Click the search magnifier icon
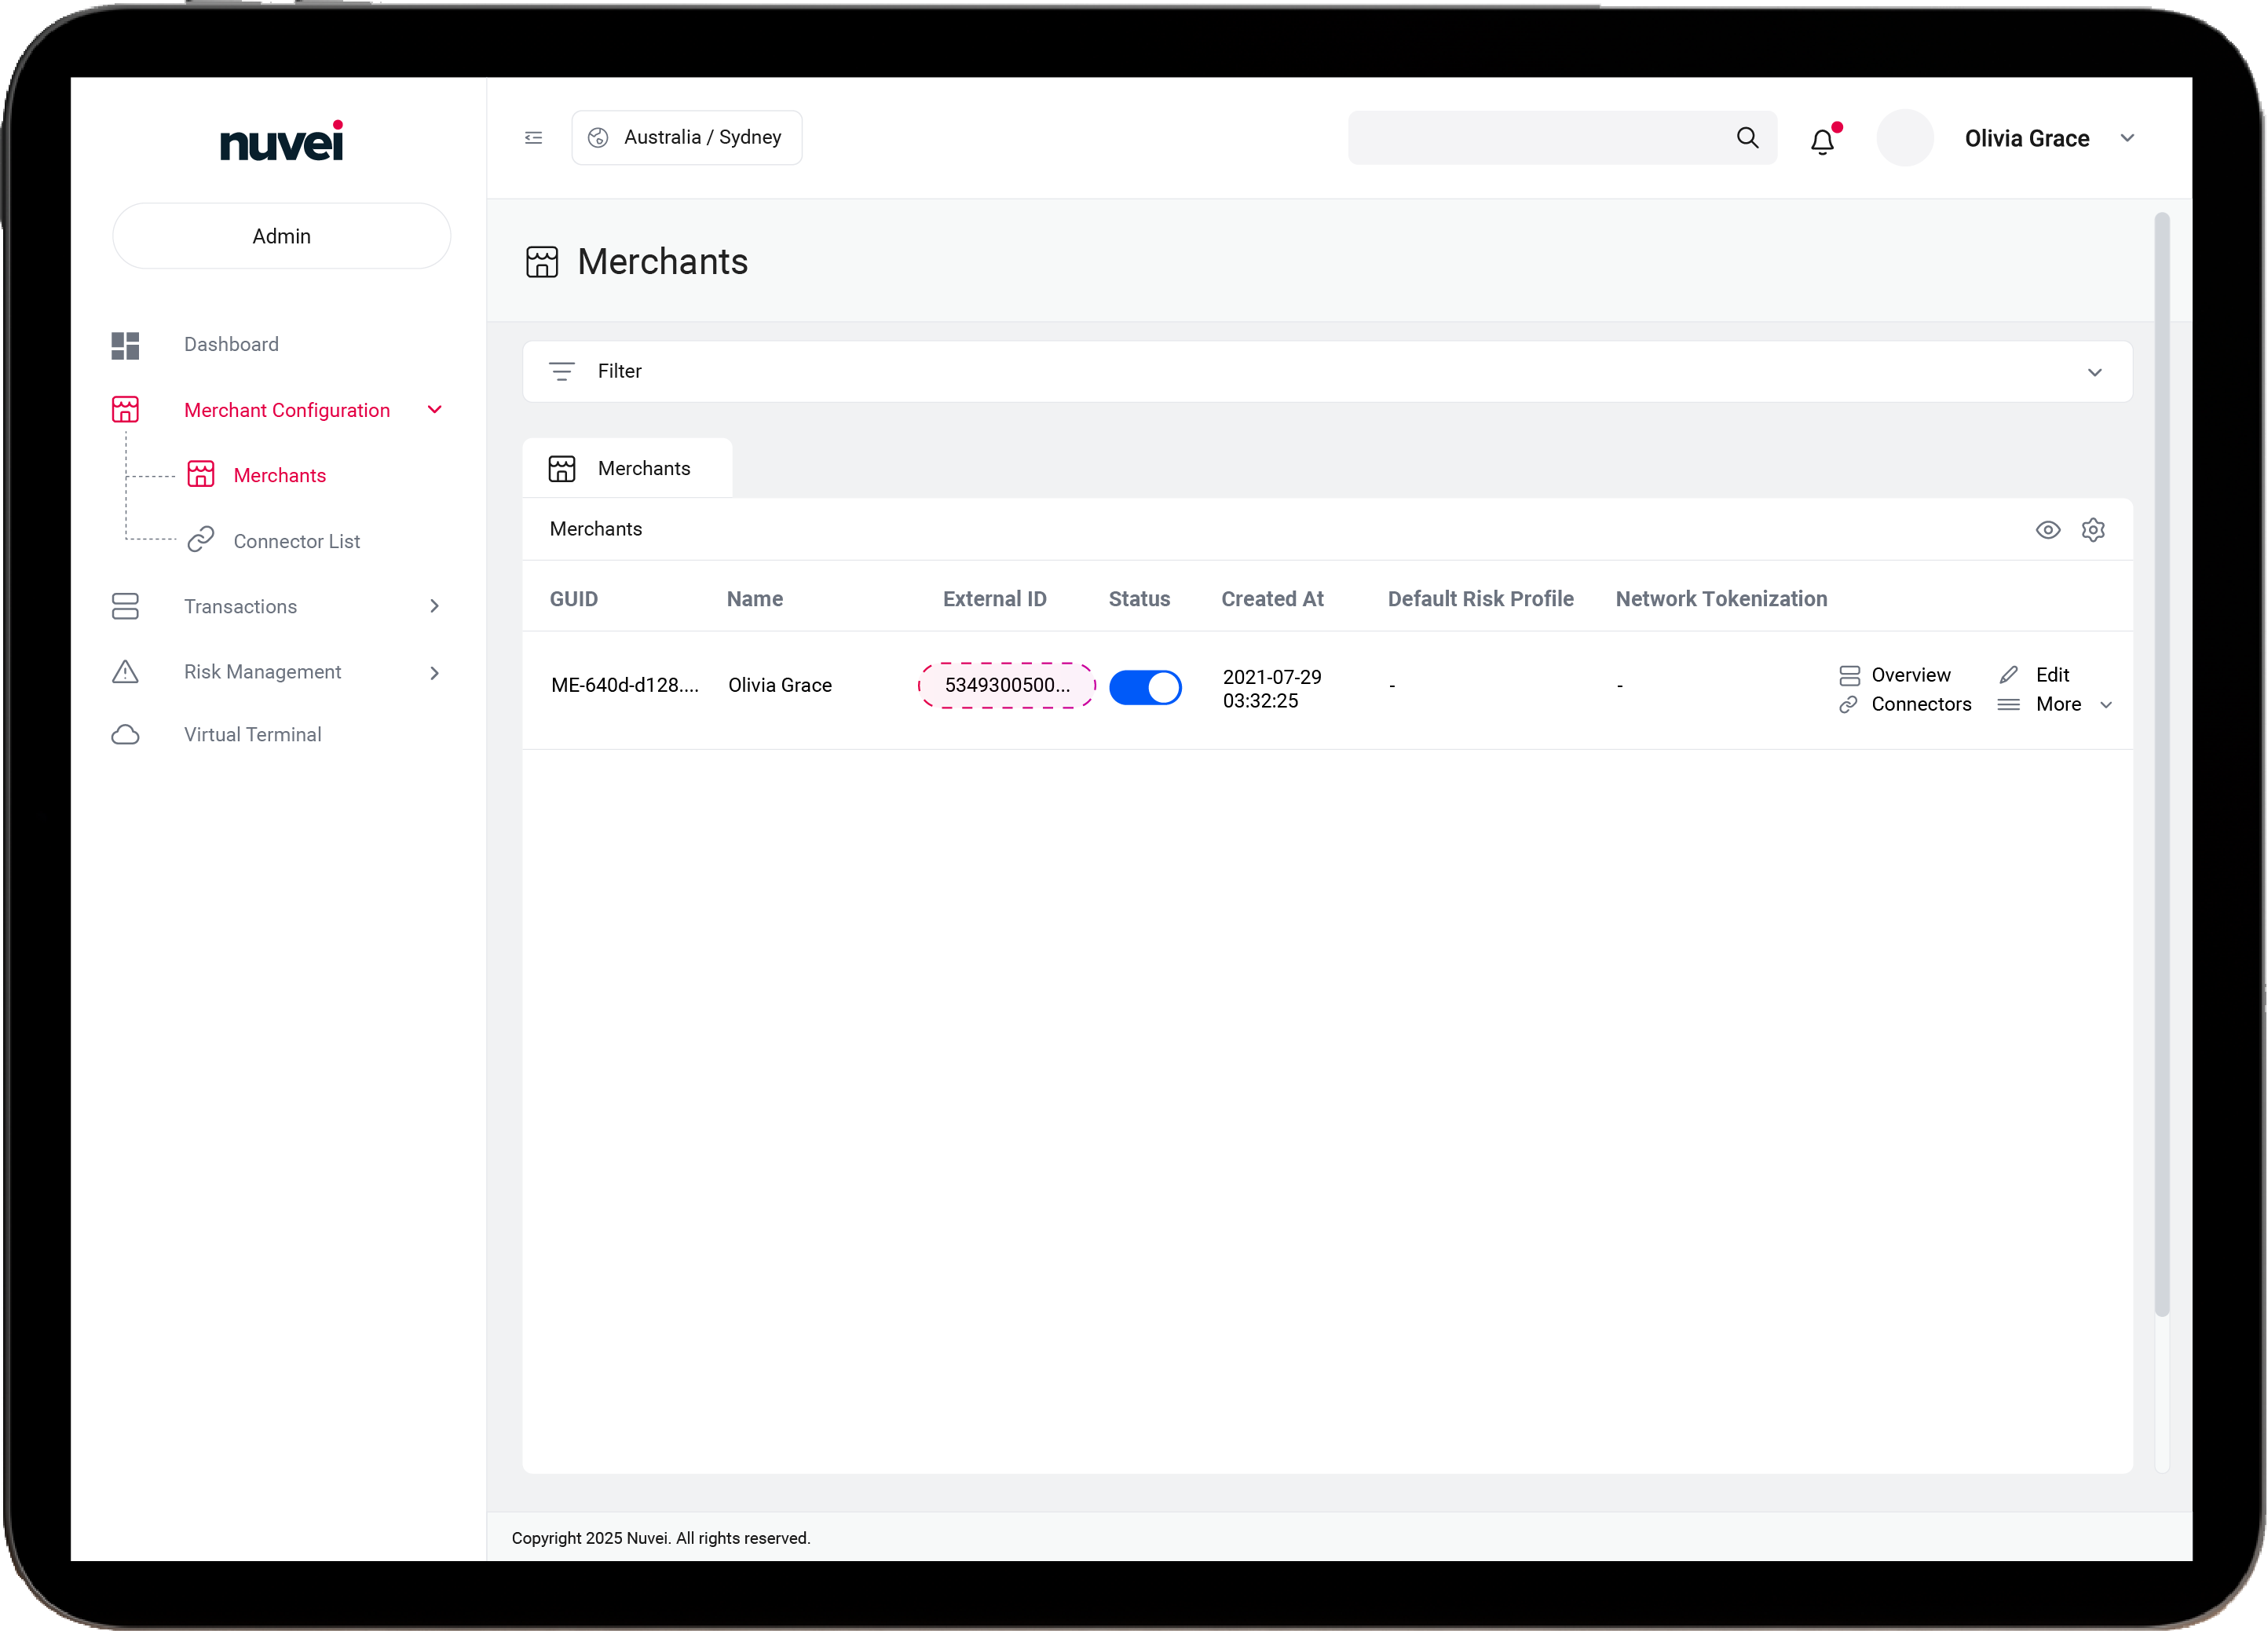The height and width of the screenshot is (1631, 2268). pos(1747,138)
